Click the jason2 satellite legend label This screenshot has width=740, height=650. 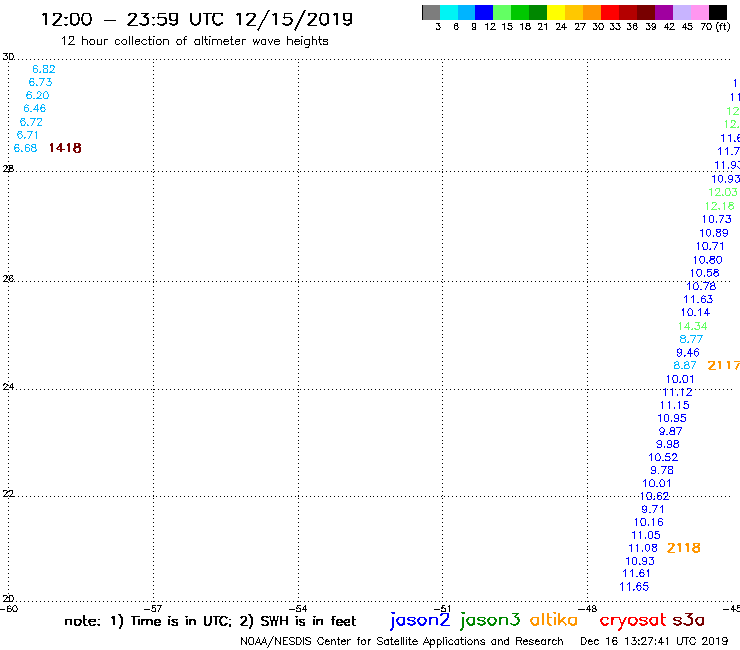click(420, 620)
